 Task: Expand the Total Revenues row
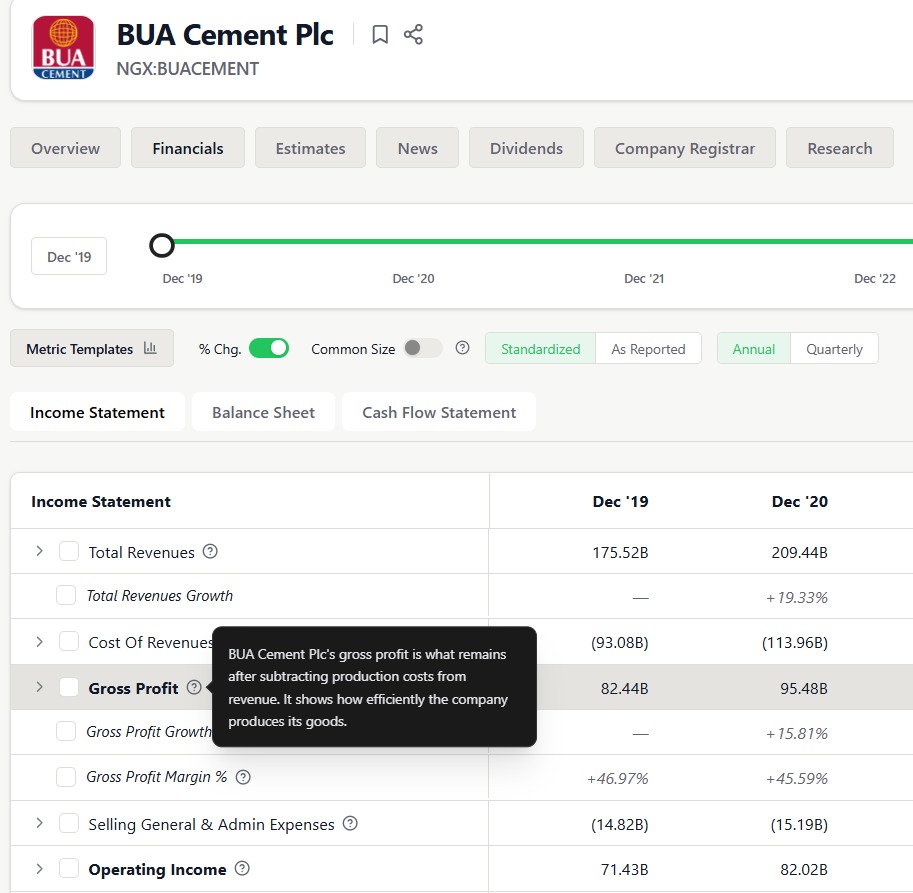[x=39, y=551]
